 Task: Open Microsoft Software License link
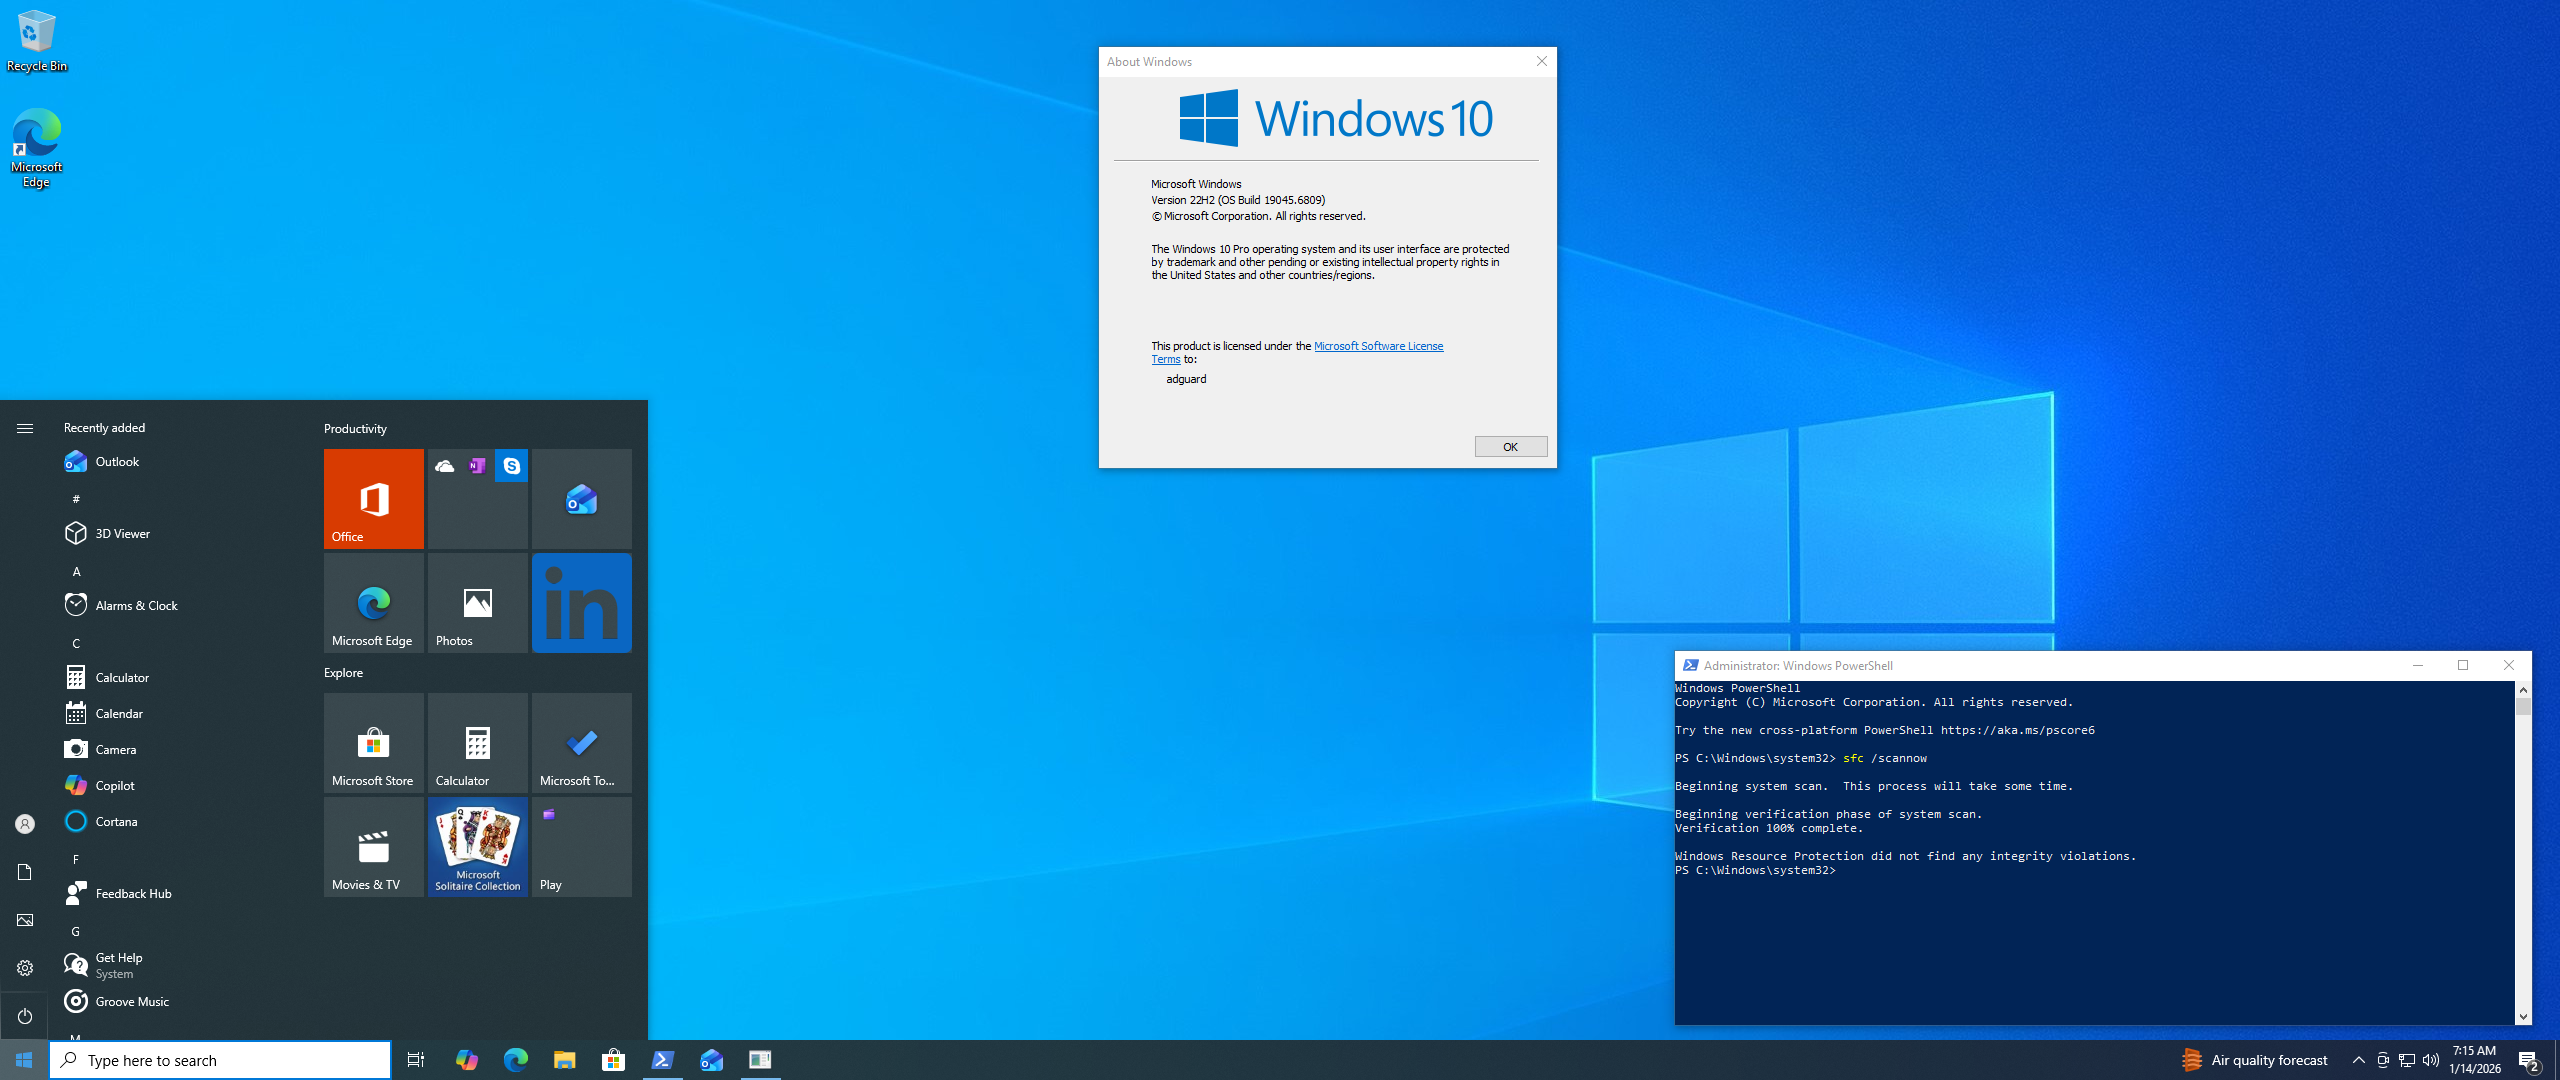click(x=1377, y=346)
